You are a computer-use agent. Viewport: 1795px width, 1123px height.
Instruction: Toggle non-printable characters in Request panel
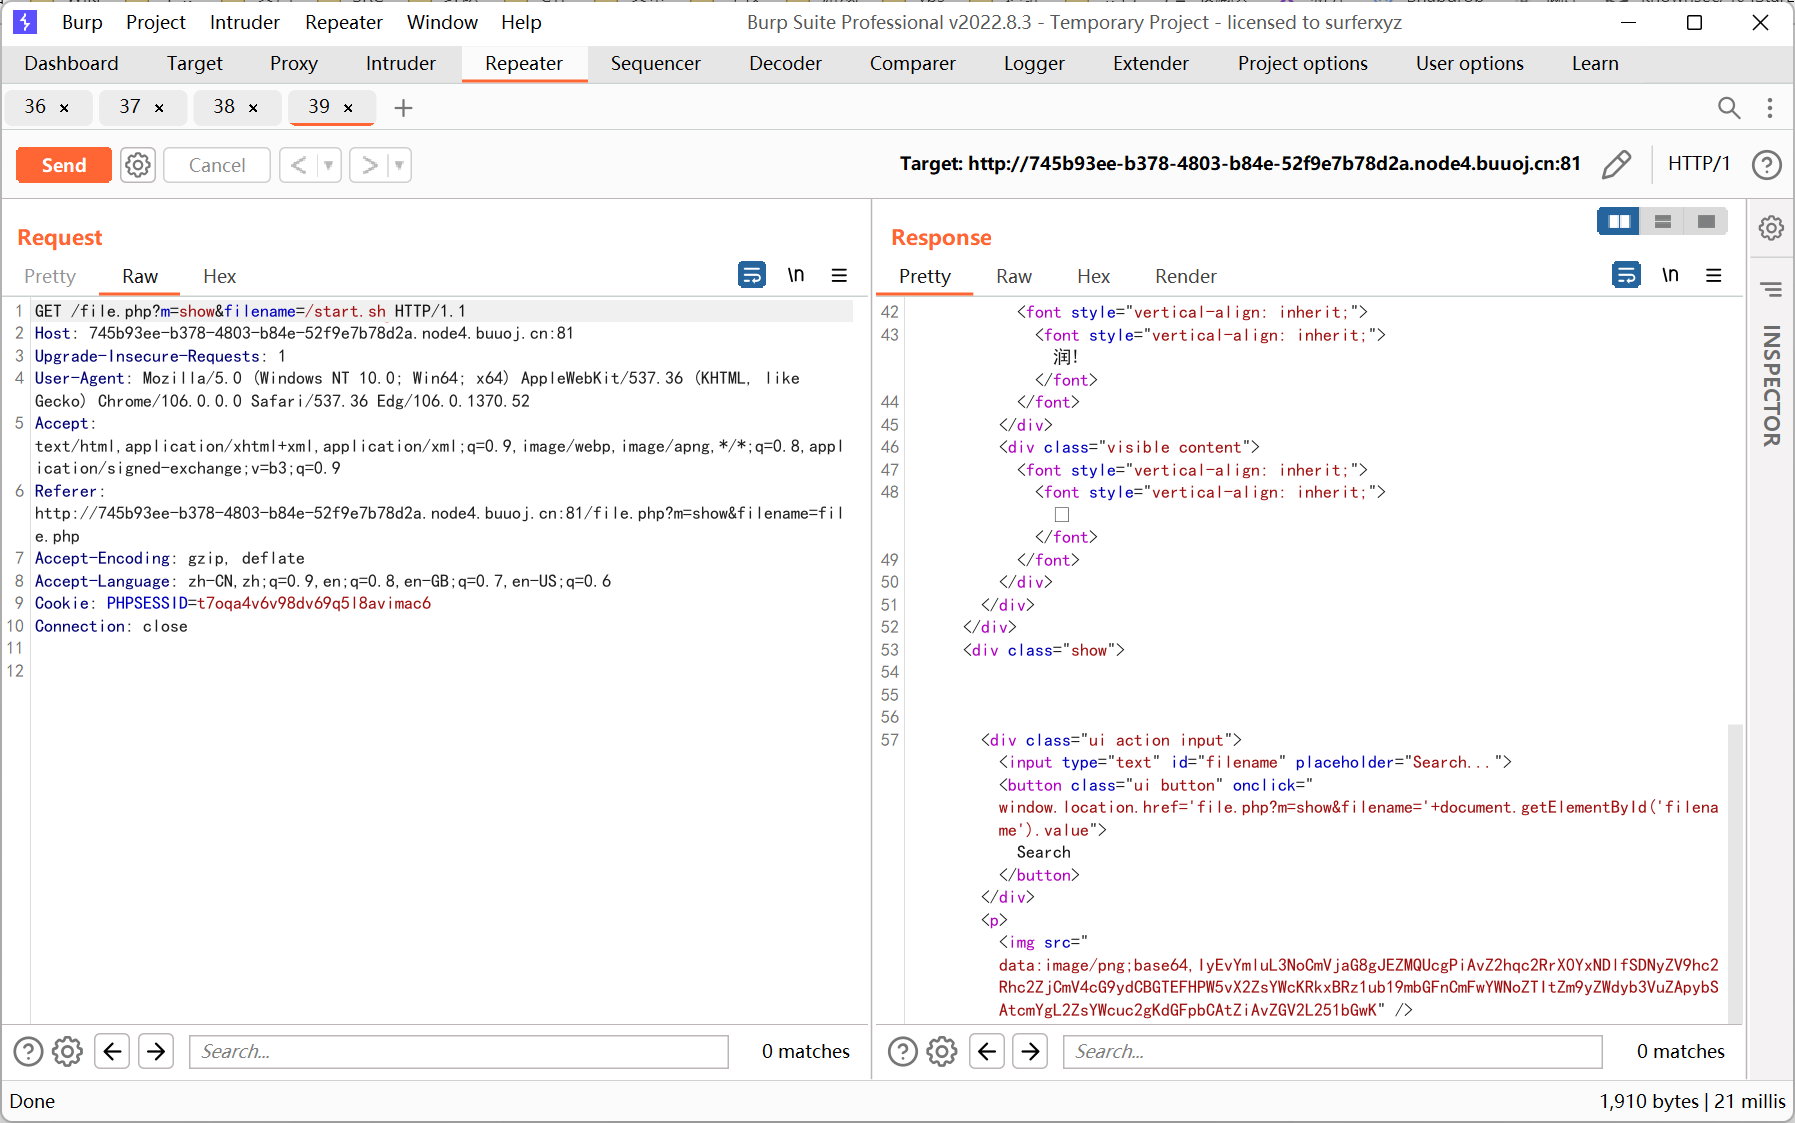[796, 274]
